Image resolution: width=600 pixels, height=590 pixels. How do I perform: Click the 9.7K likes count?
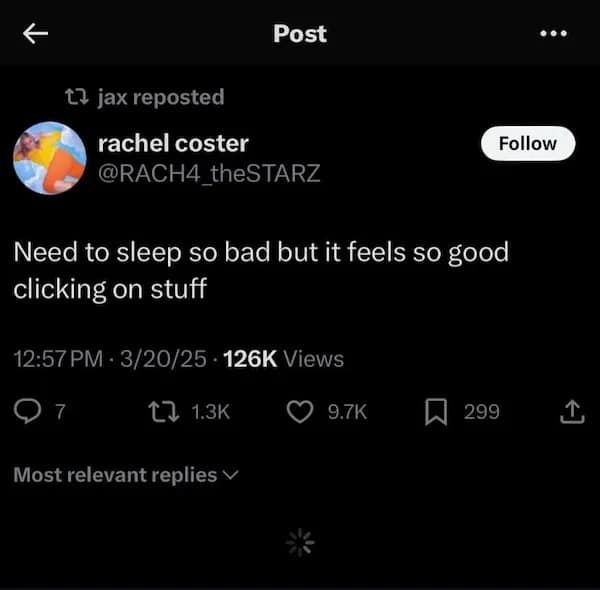pyautogui.click(x=348, y=411)
